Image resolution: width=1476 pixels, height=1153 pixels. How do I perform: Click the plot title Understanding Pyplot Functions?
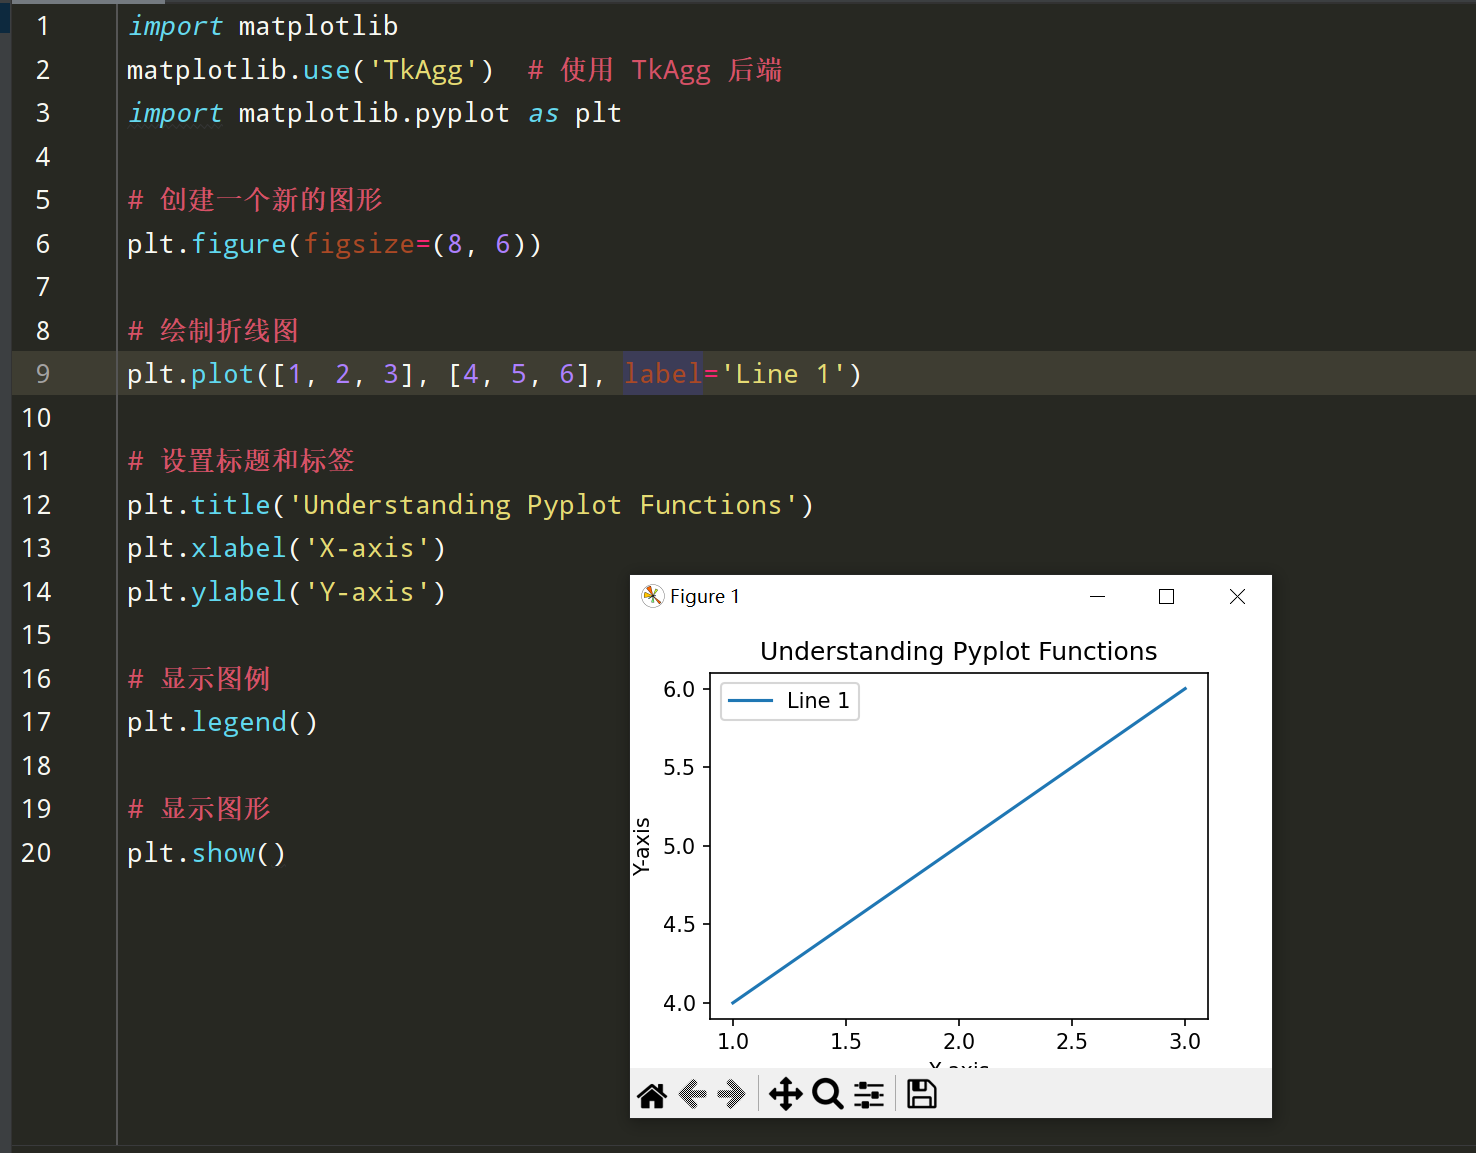958,651
